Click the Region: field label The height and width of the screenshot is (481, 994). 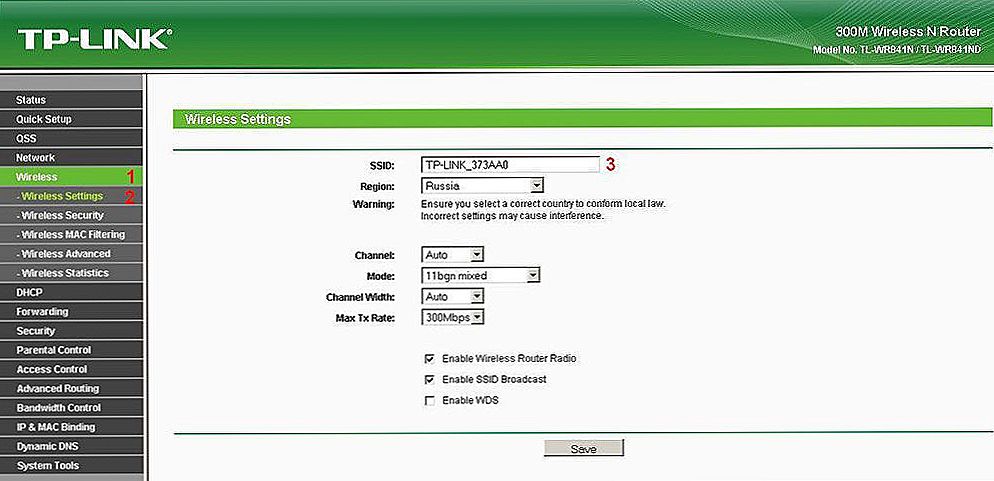tap(377, 186)
